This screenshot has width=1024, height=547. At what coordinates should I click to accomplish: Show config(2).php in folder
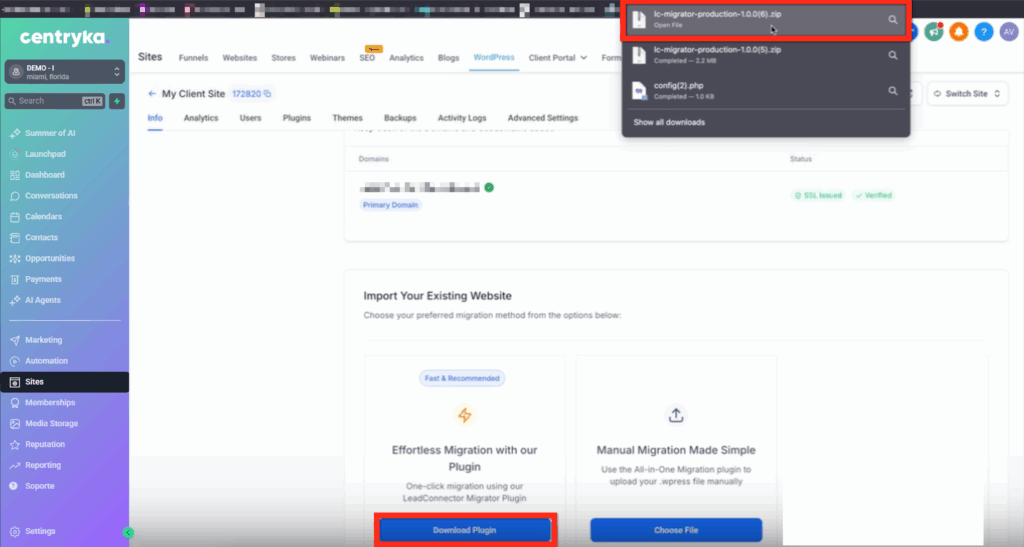click(x=892, y=91)
